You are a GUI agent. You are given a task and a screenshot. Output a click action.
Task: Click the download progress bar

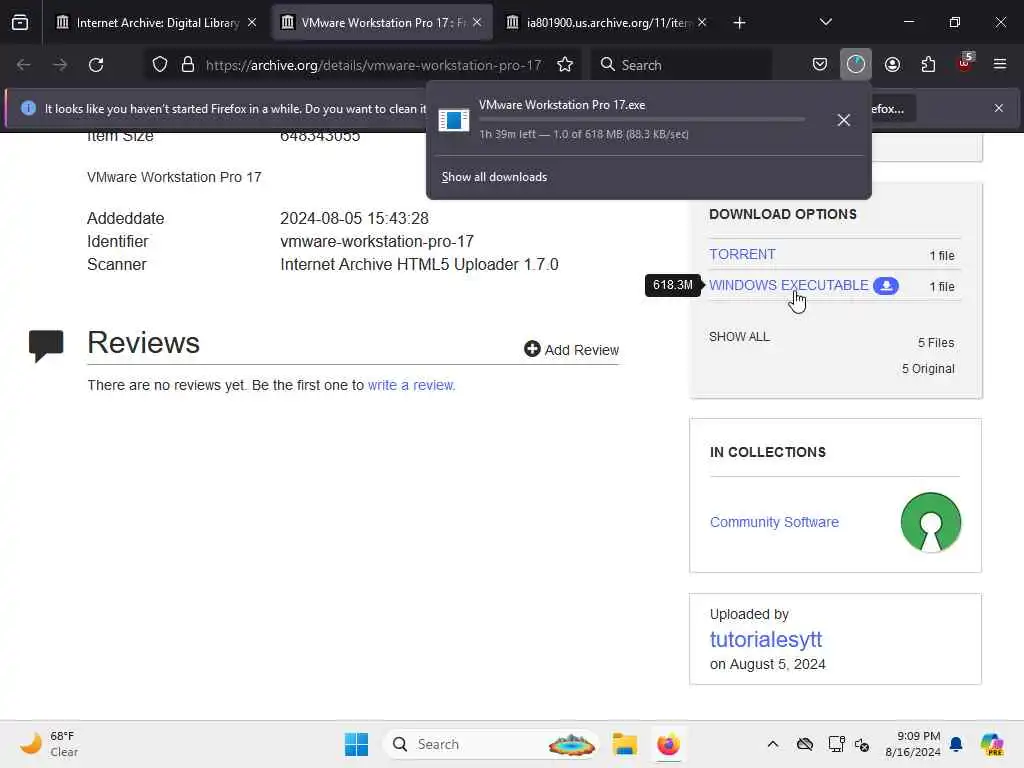[642, 120]
